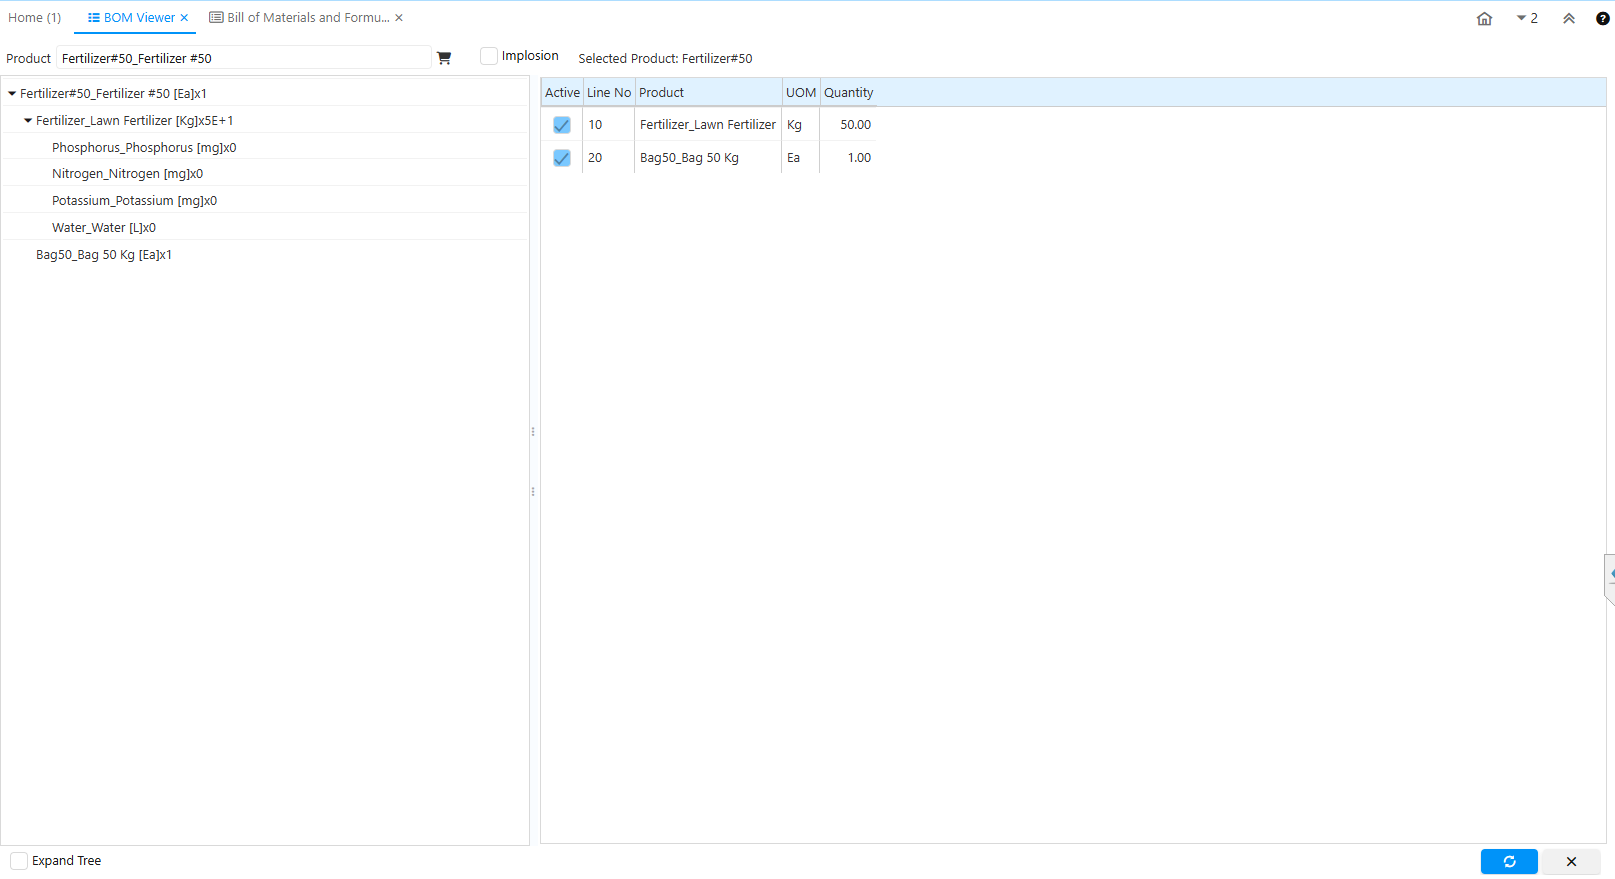Collapse the Fertilizer_Lawn Fertilizer tree node

point(28,121)
